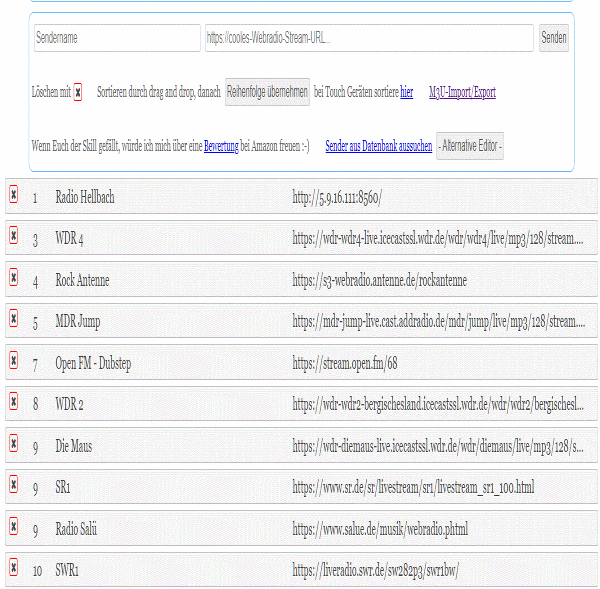The height and width of the screenshot is (589, 600).
Task: Click the Sendername input field
Action: (117, 38)
